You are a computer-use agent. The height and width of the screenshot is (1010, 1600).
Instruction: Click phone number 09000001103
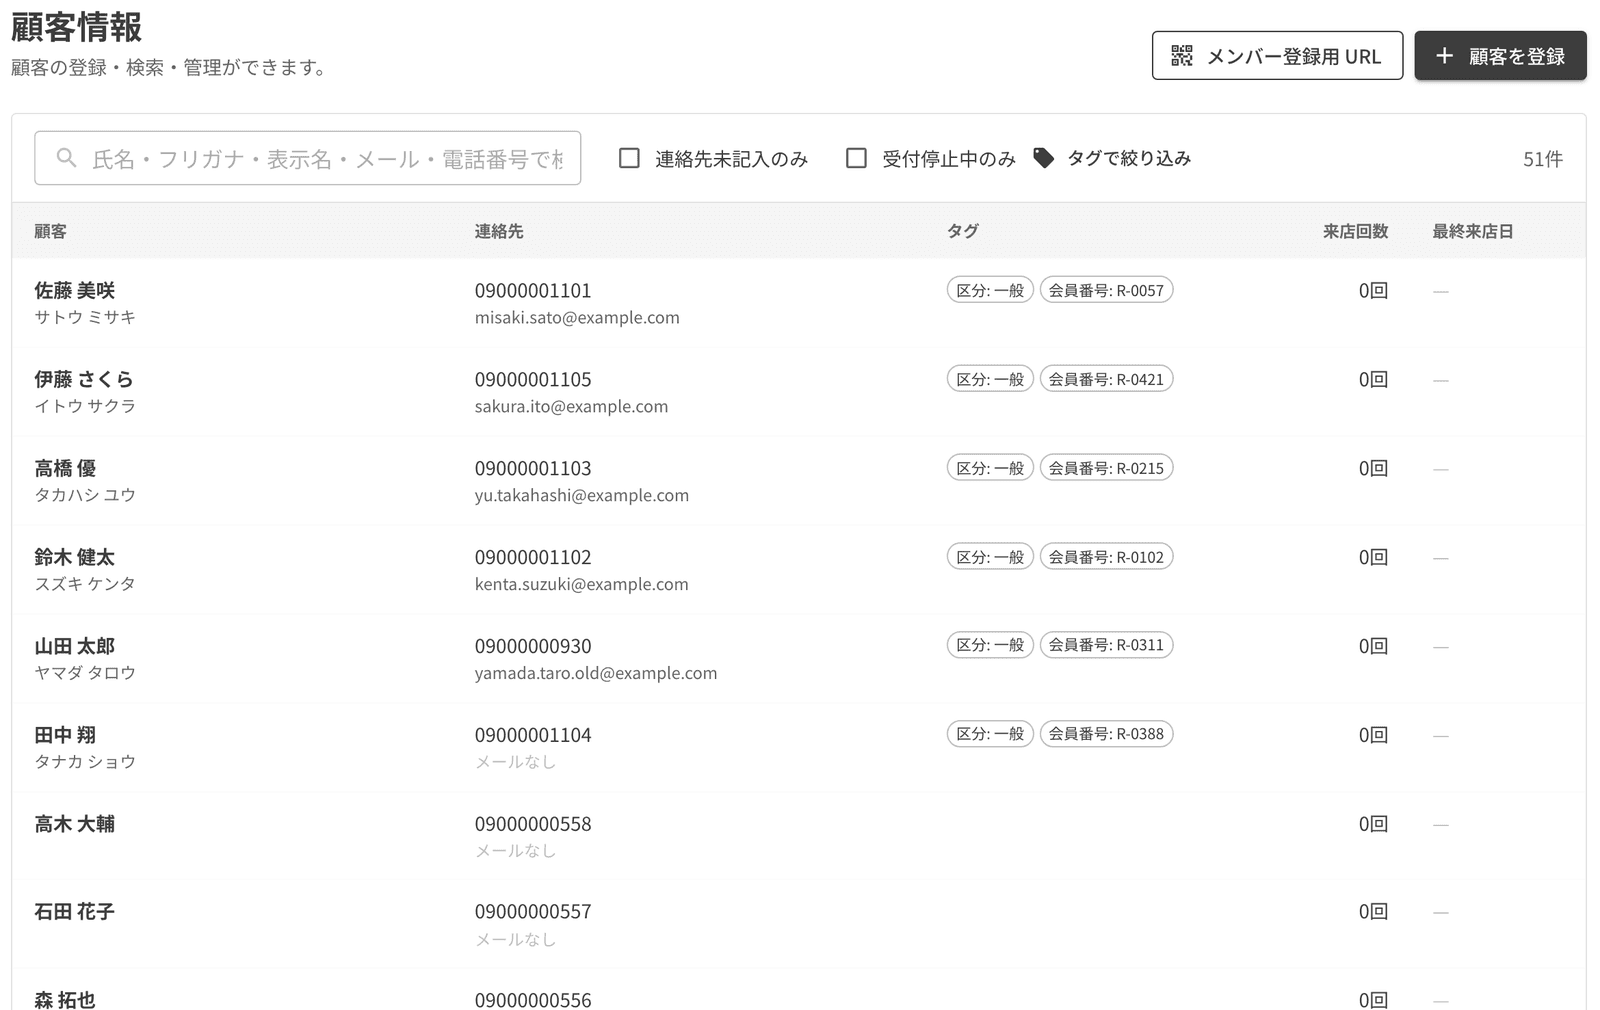[x=533, y=468]
